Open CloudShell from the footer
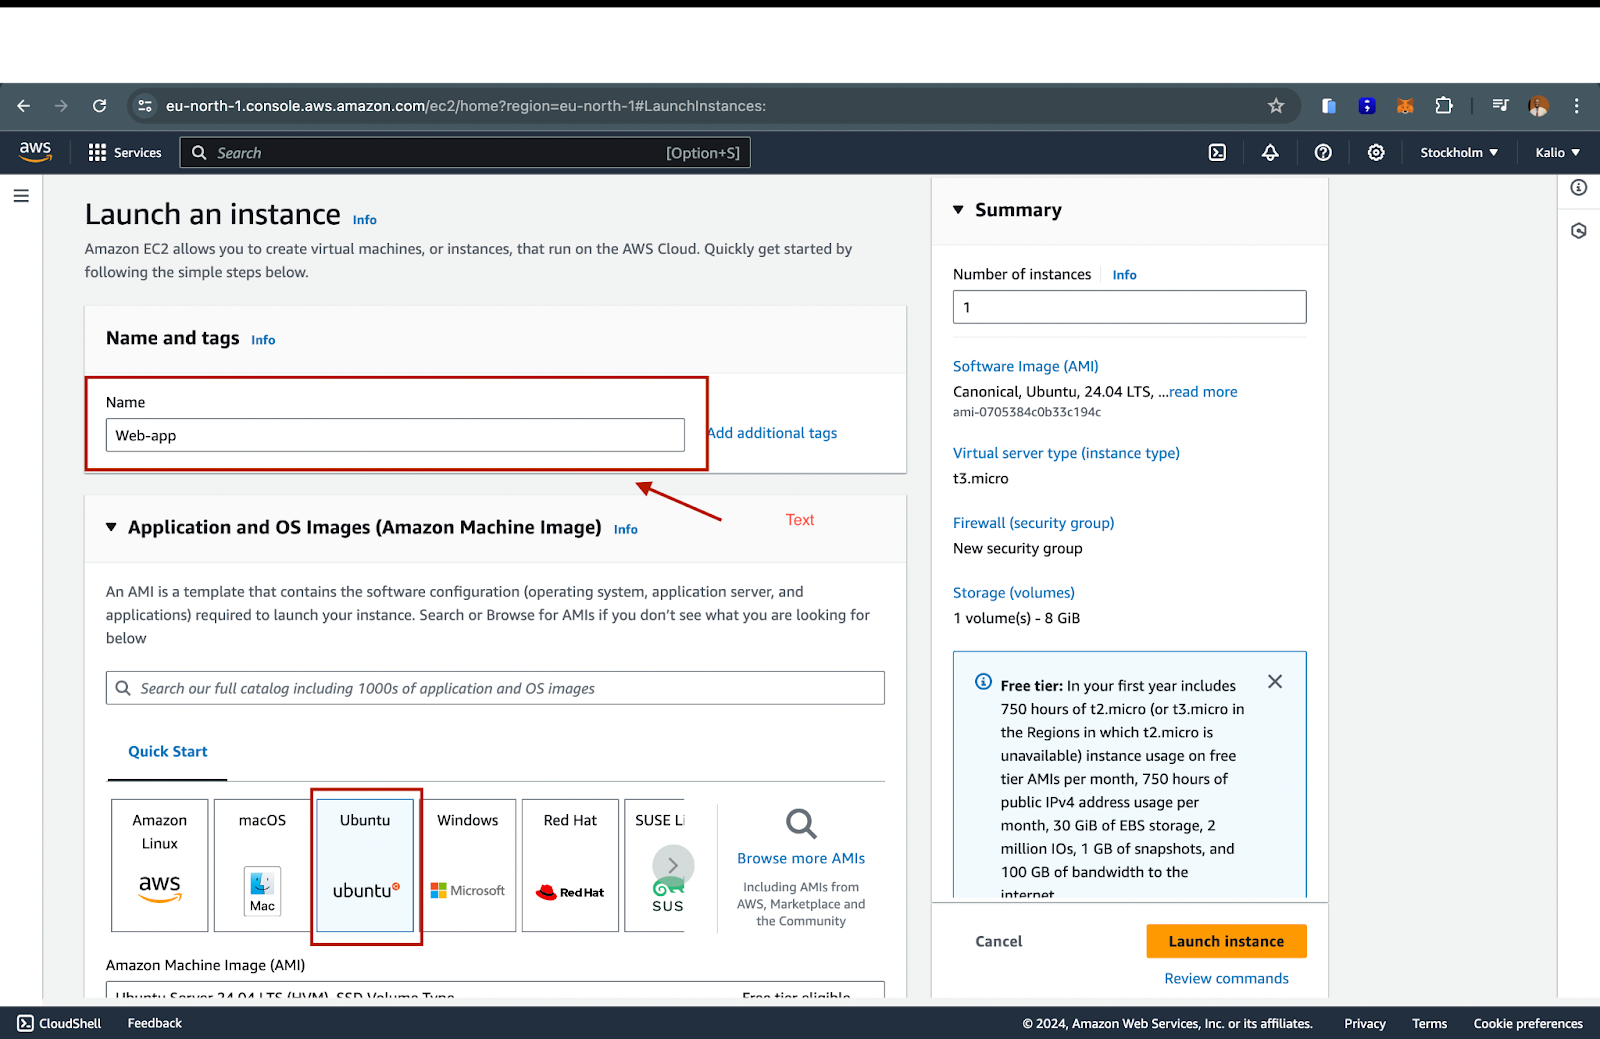Image resolution: width=1600 pixels, height=1039 pixels. pos(59,1024)
